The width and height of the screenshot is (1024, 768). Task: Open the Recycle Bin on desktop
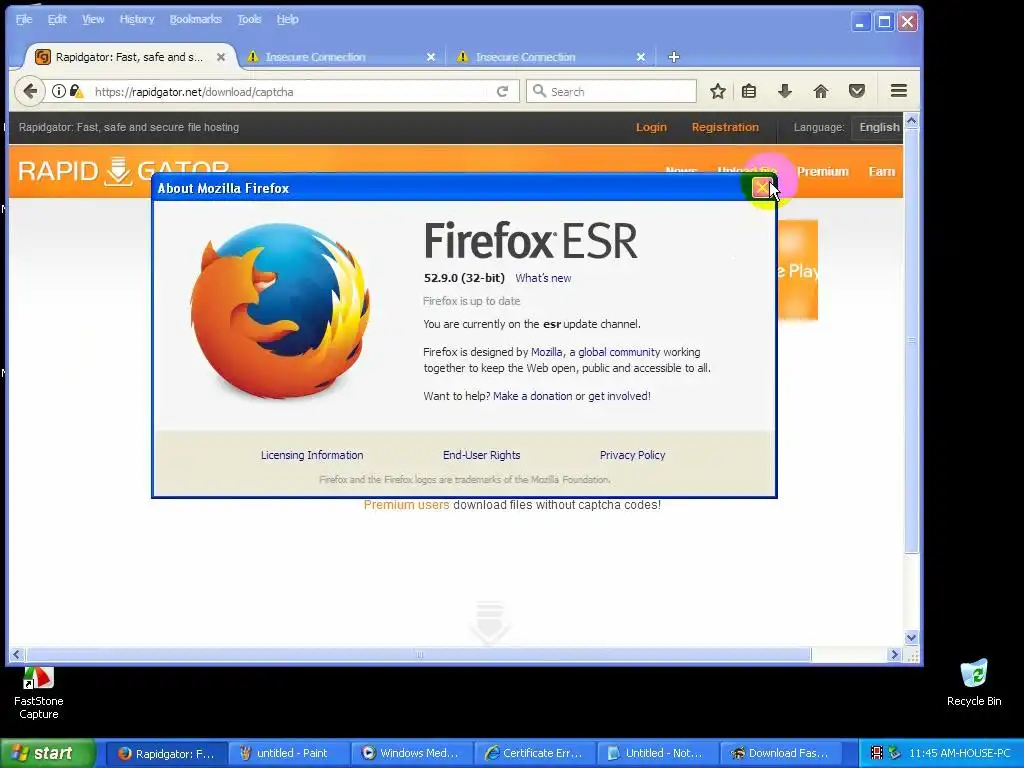pos(974,683)
